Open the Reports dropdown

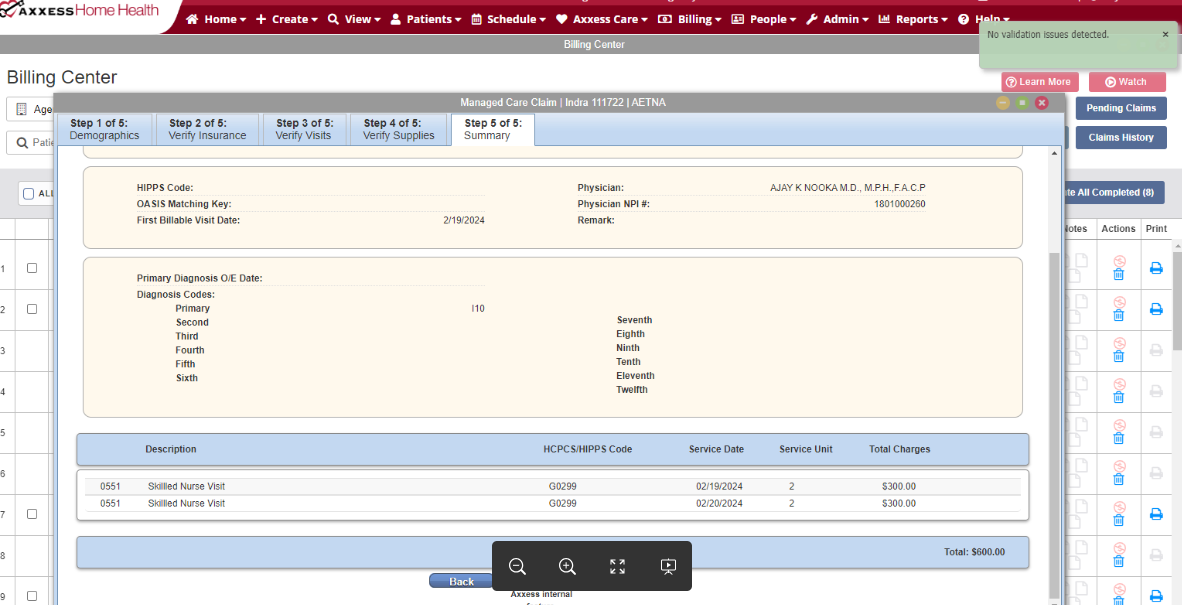click(913, 19)
